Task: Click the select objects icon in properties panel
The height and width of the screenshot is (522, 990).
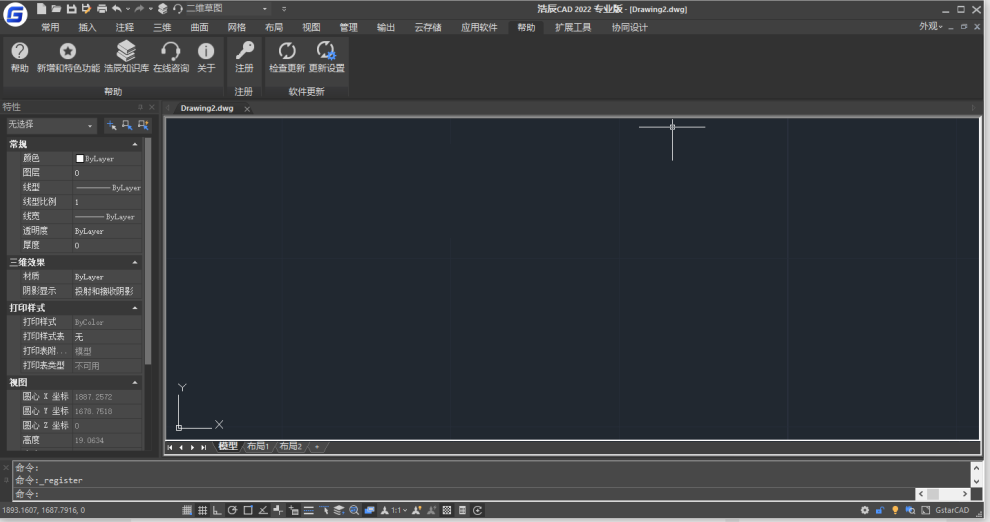Action: [127, 126]
